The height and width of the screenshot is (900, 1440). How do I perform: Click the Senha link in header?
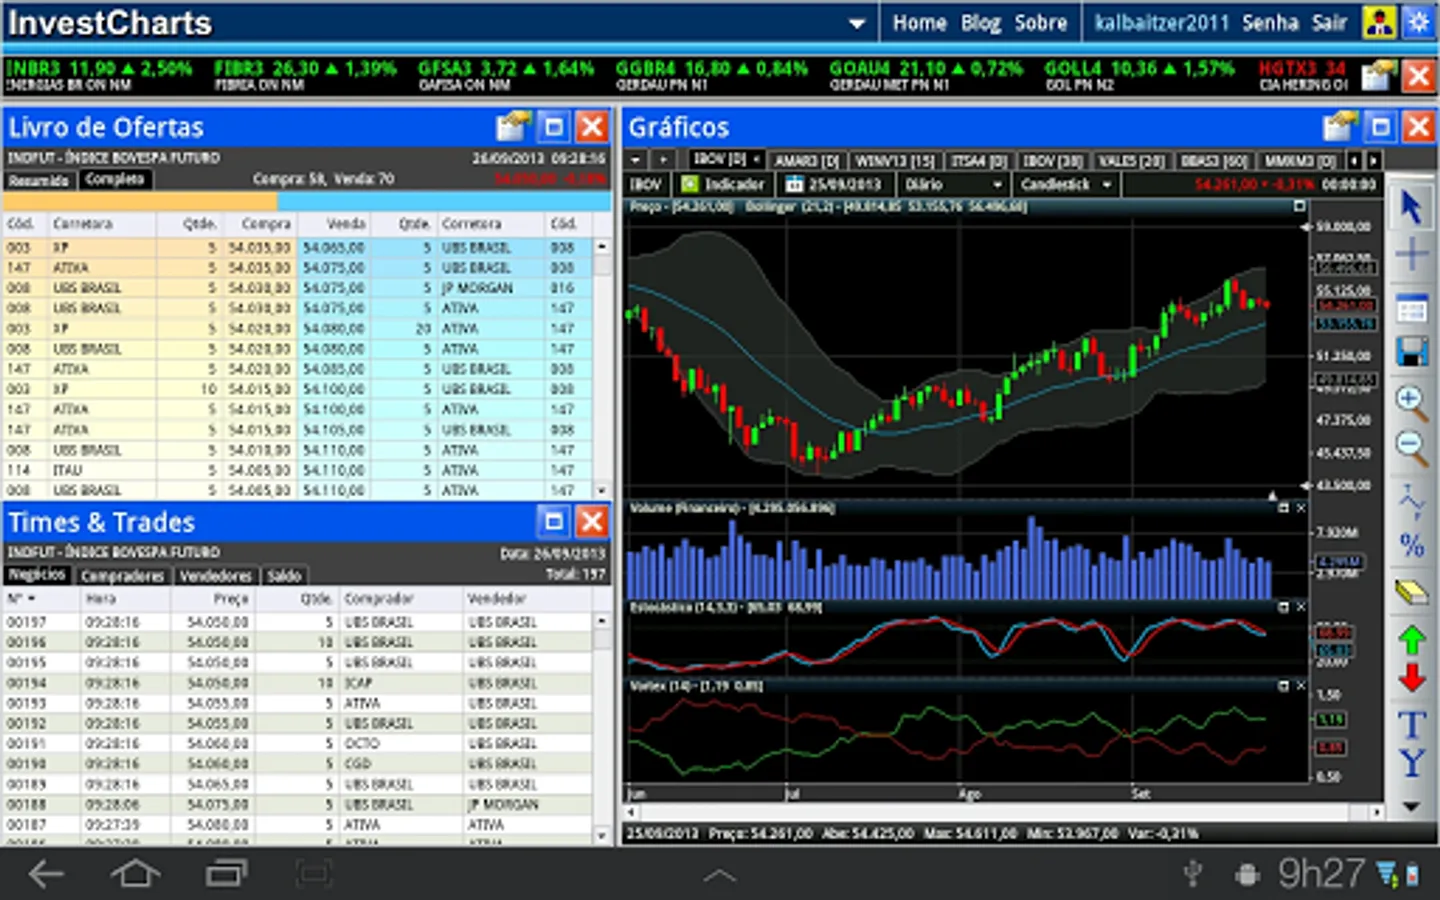pyautogui.click(x=1270, y=23)
